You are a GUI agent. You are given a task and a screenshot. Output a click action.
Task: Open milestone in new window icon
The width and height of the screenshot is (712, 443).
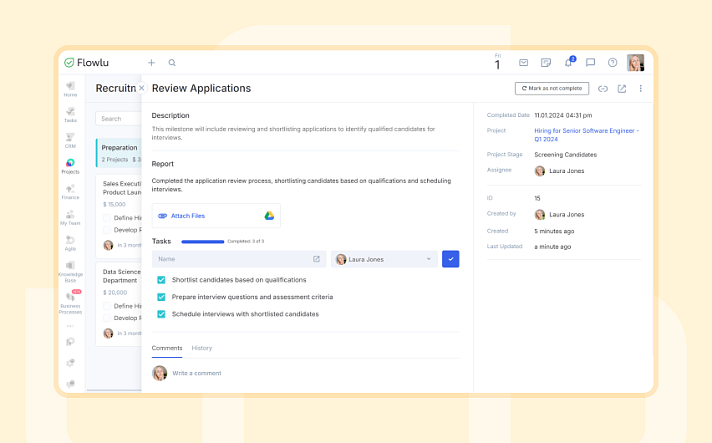click(622, 89)
